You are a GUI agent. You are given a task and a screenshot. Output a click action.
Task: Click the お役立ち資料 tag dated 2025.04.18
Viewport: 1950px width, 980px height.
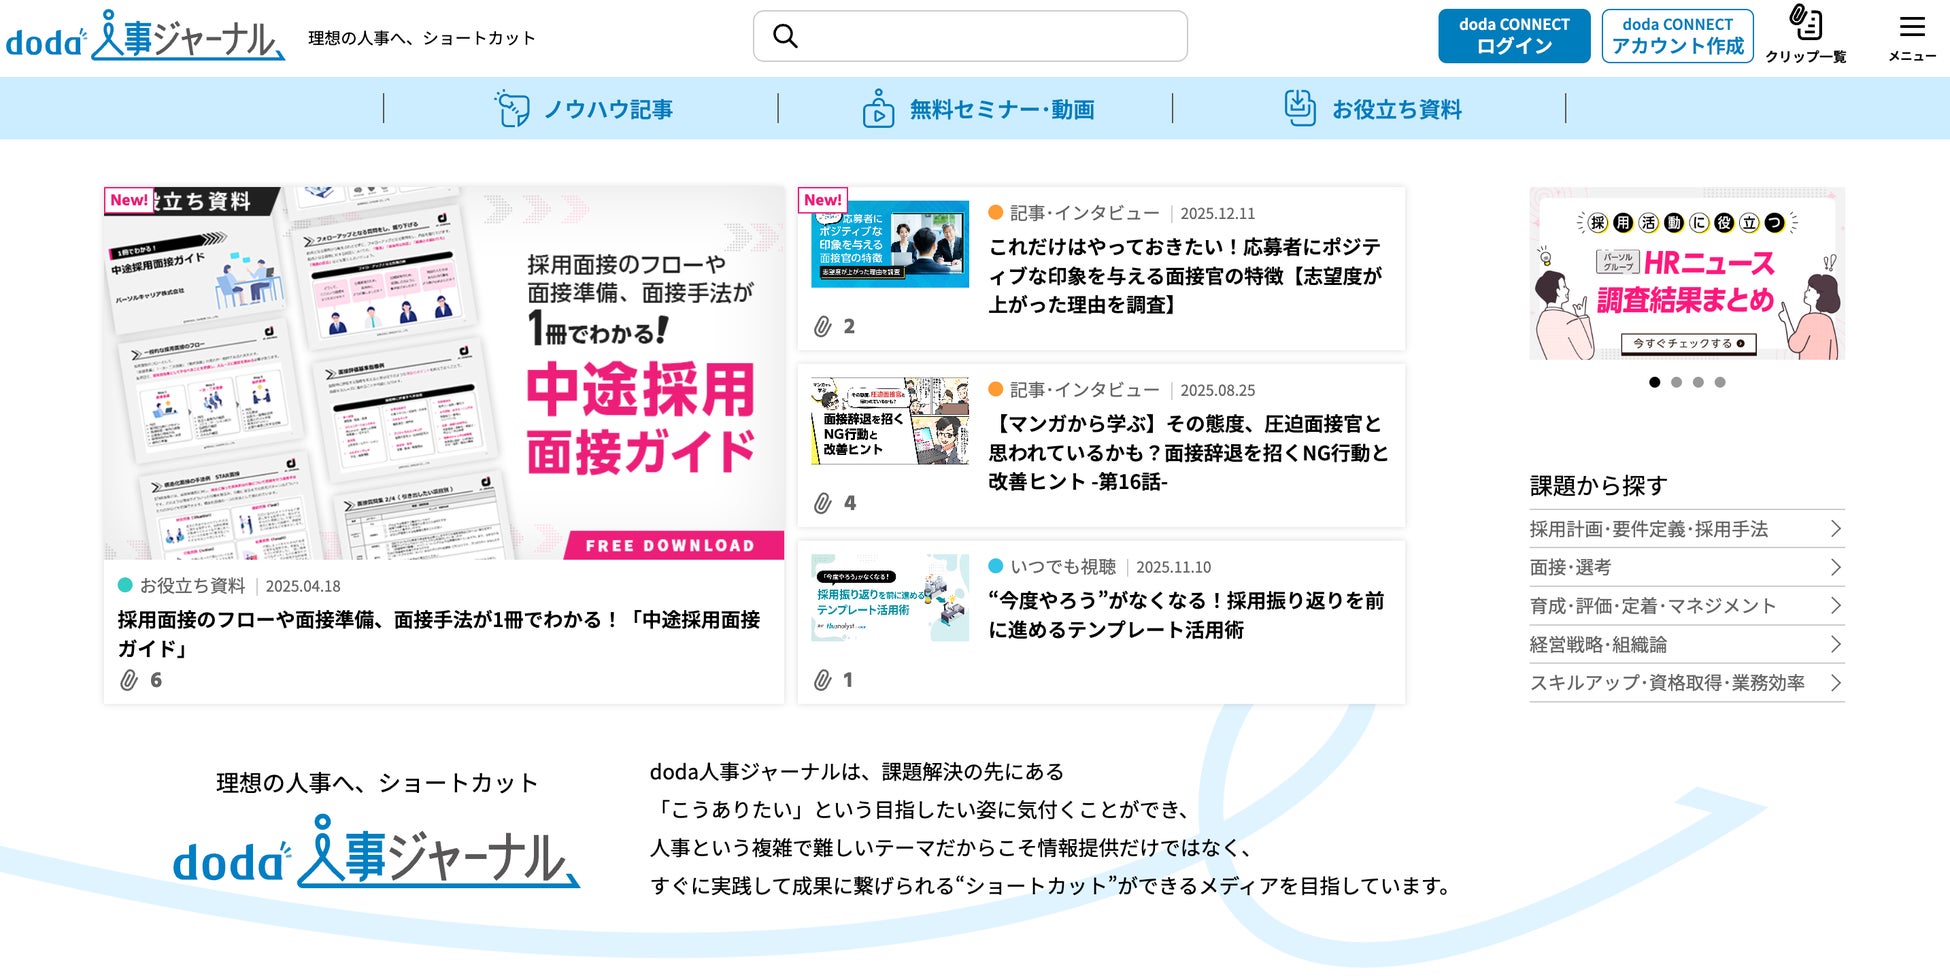(182, 586)
